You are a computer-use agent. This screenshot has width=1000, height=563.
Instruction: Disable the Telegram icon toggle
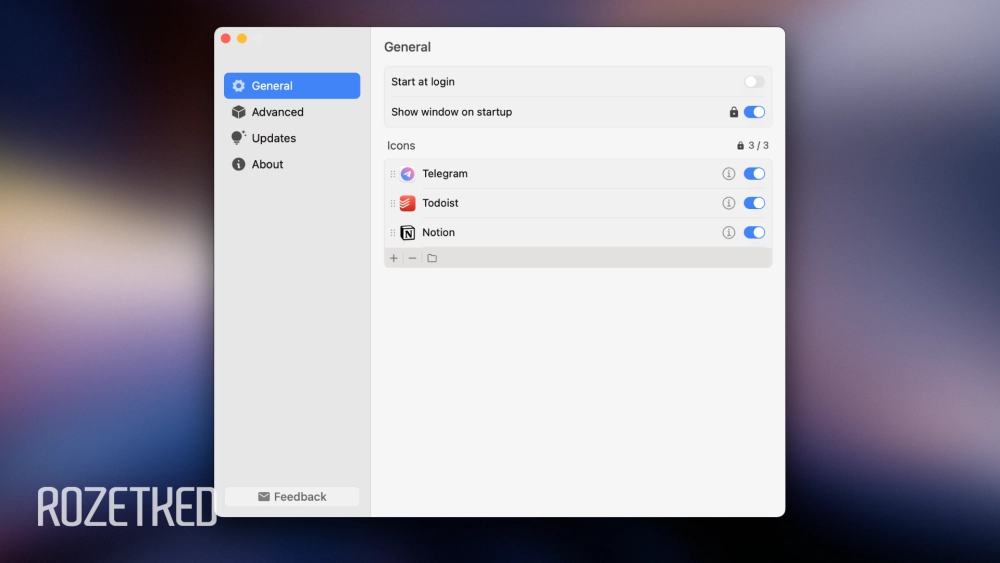[754, 174]
